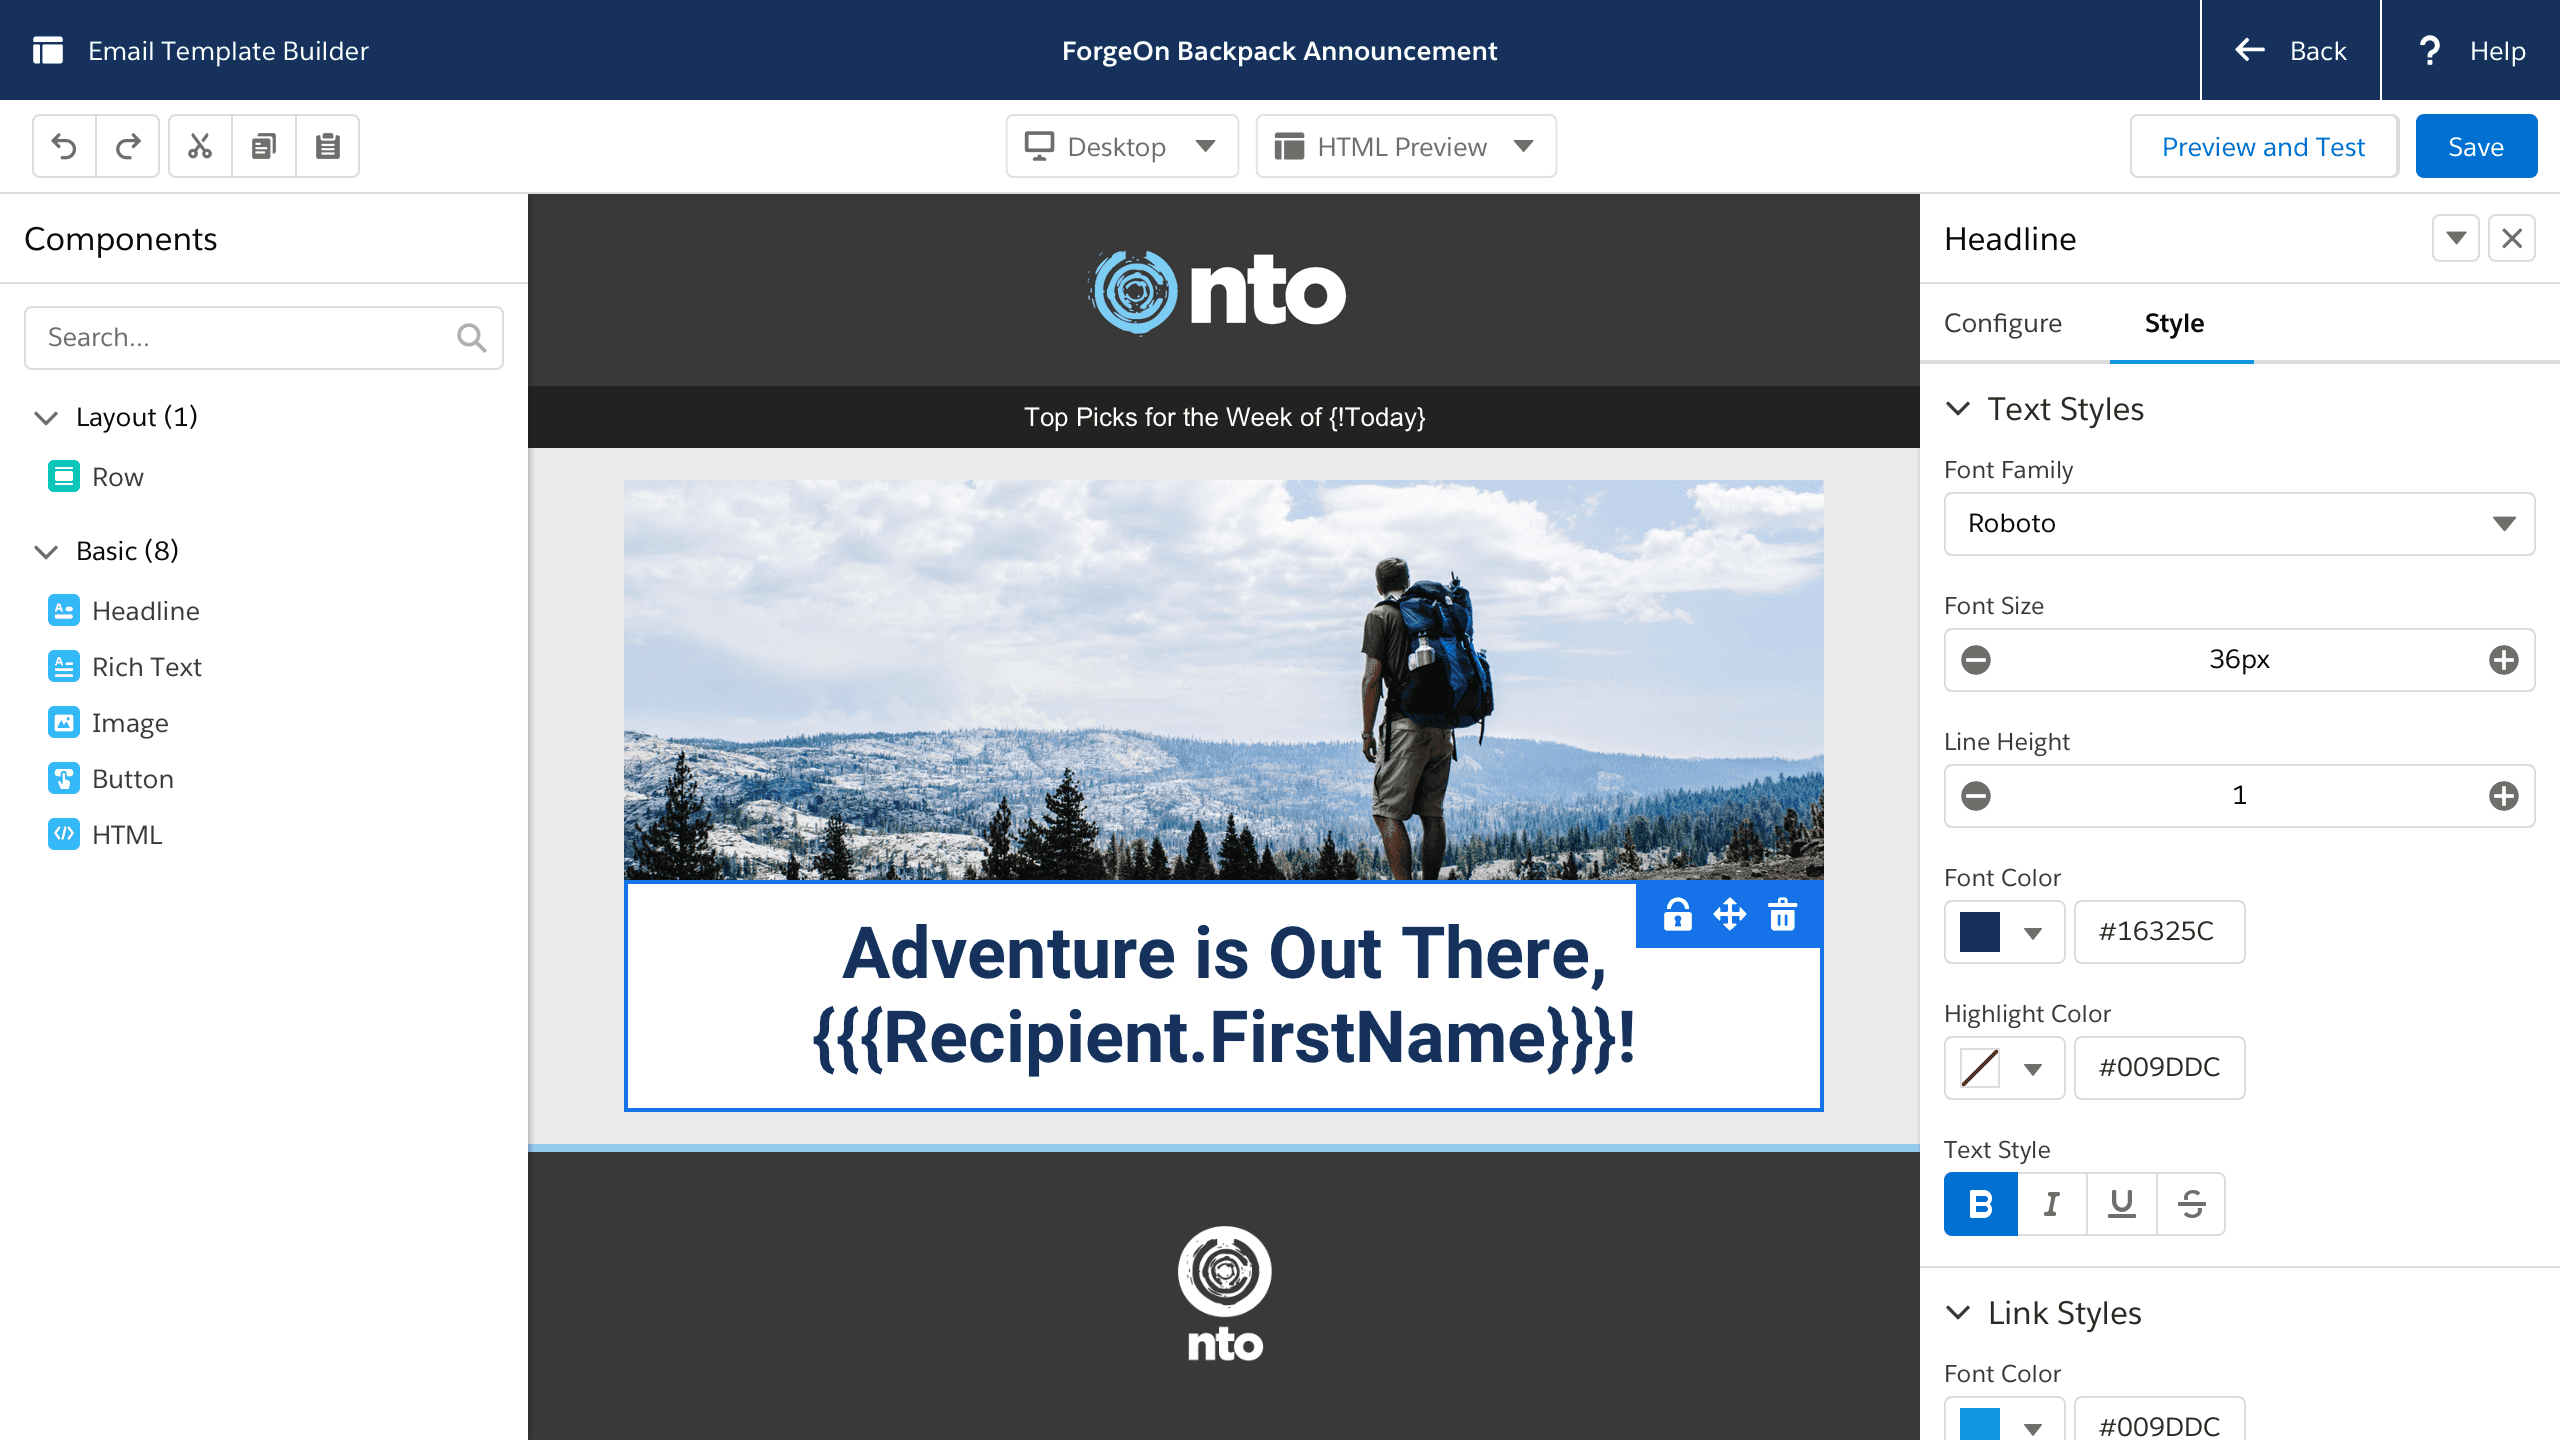
Task: Toggle bold text style
Action: [x=1980, y=1204]
